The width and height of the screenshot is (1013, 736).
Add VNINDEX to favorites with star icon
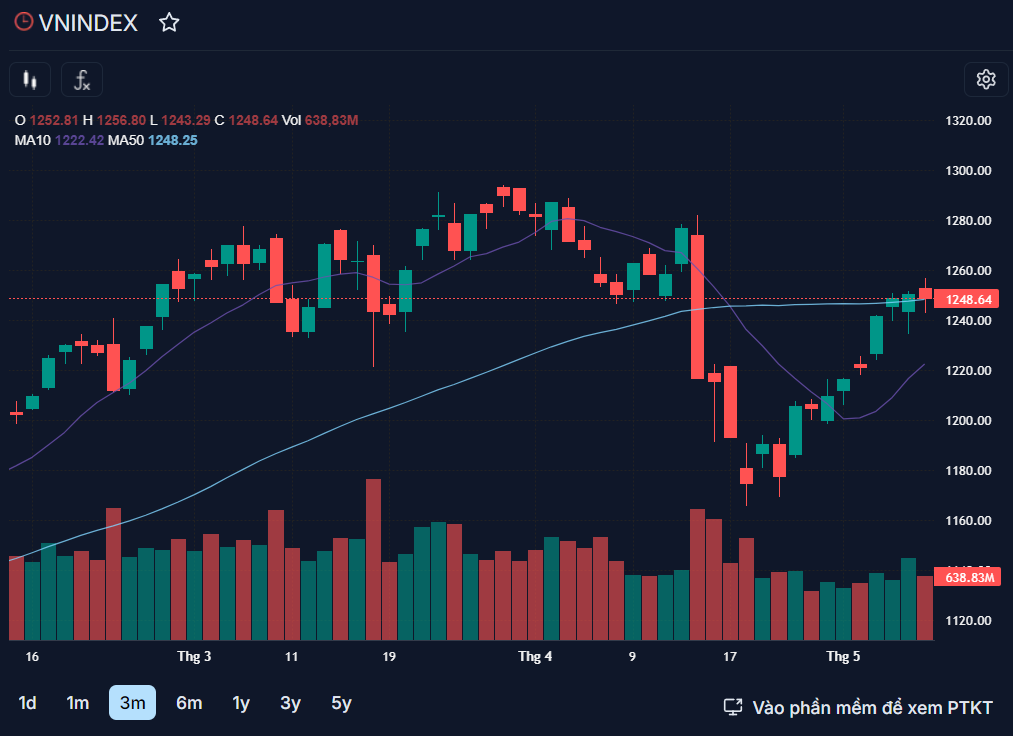coord(169,23)
